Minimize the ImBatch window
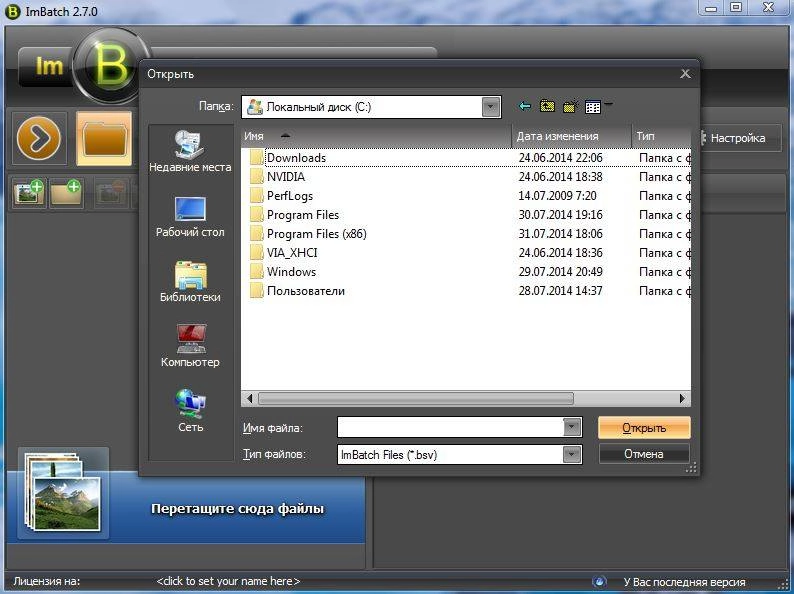The image size is (794, 594). click(x=711, y=8)
